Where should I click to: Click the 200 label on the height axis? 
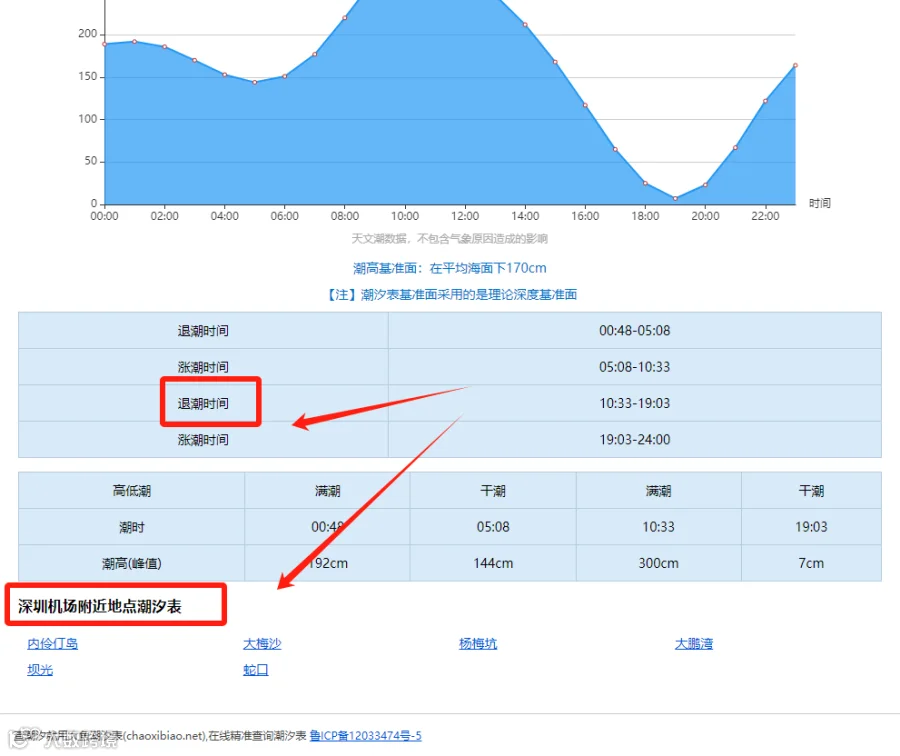[87, 34]
